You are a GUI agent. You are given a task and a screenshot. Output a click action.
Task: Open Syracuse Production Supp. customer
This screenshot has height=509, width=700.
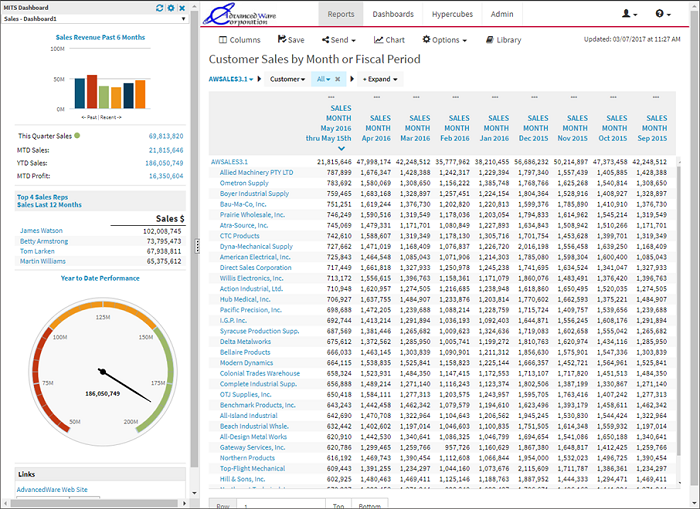point(259,331)
